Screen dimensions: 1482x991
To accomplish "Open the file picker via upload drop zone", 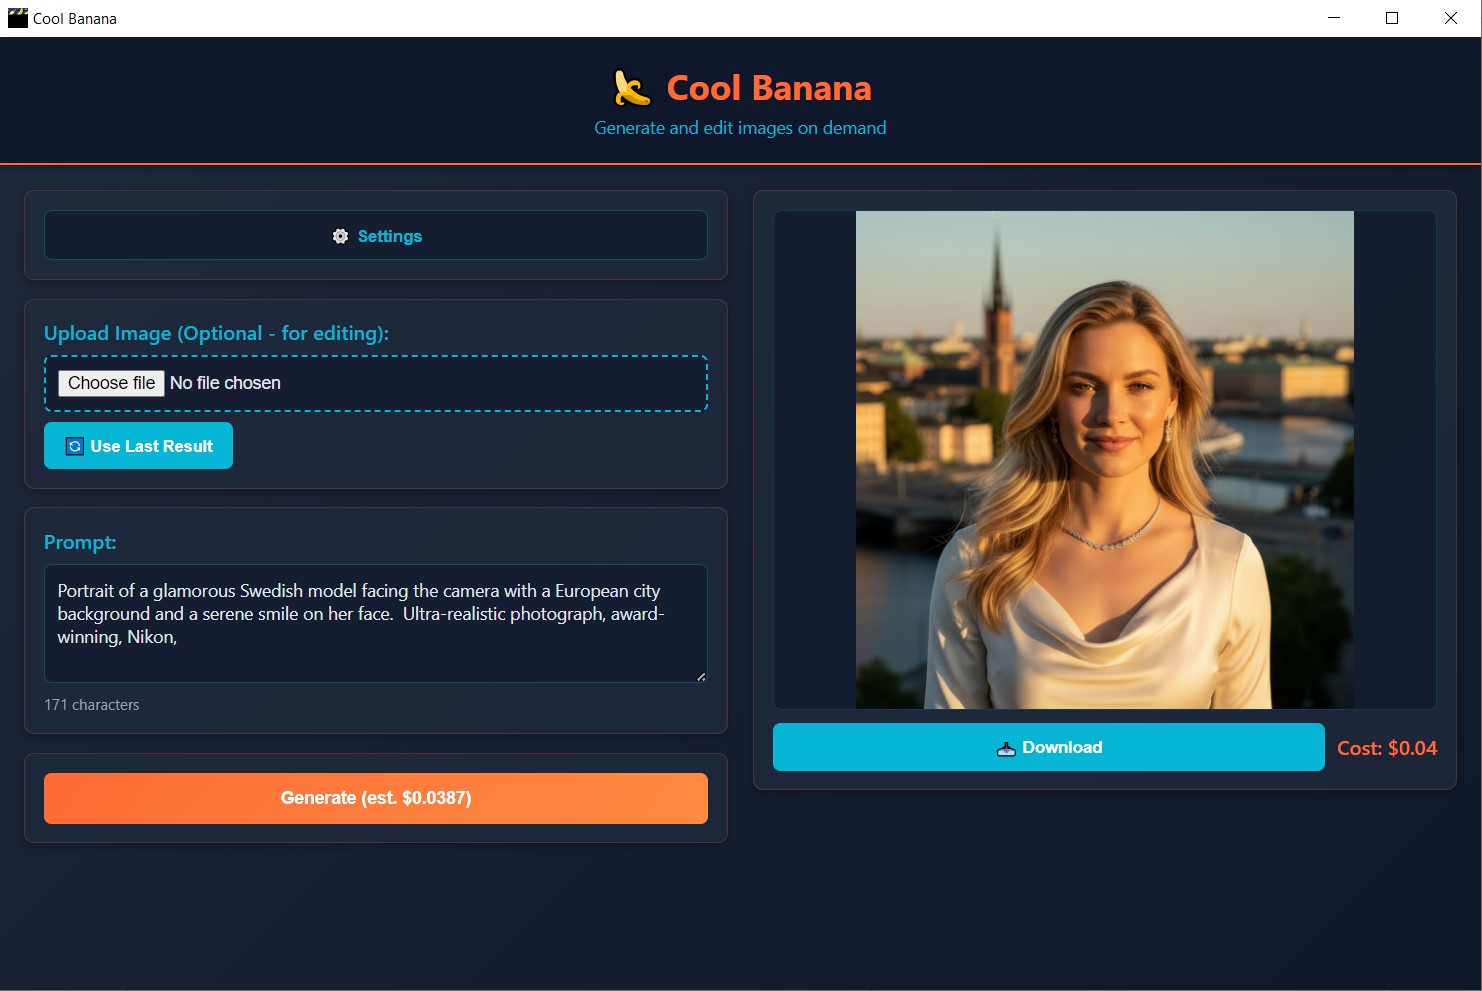I will point(375,383).
